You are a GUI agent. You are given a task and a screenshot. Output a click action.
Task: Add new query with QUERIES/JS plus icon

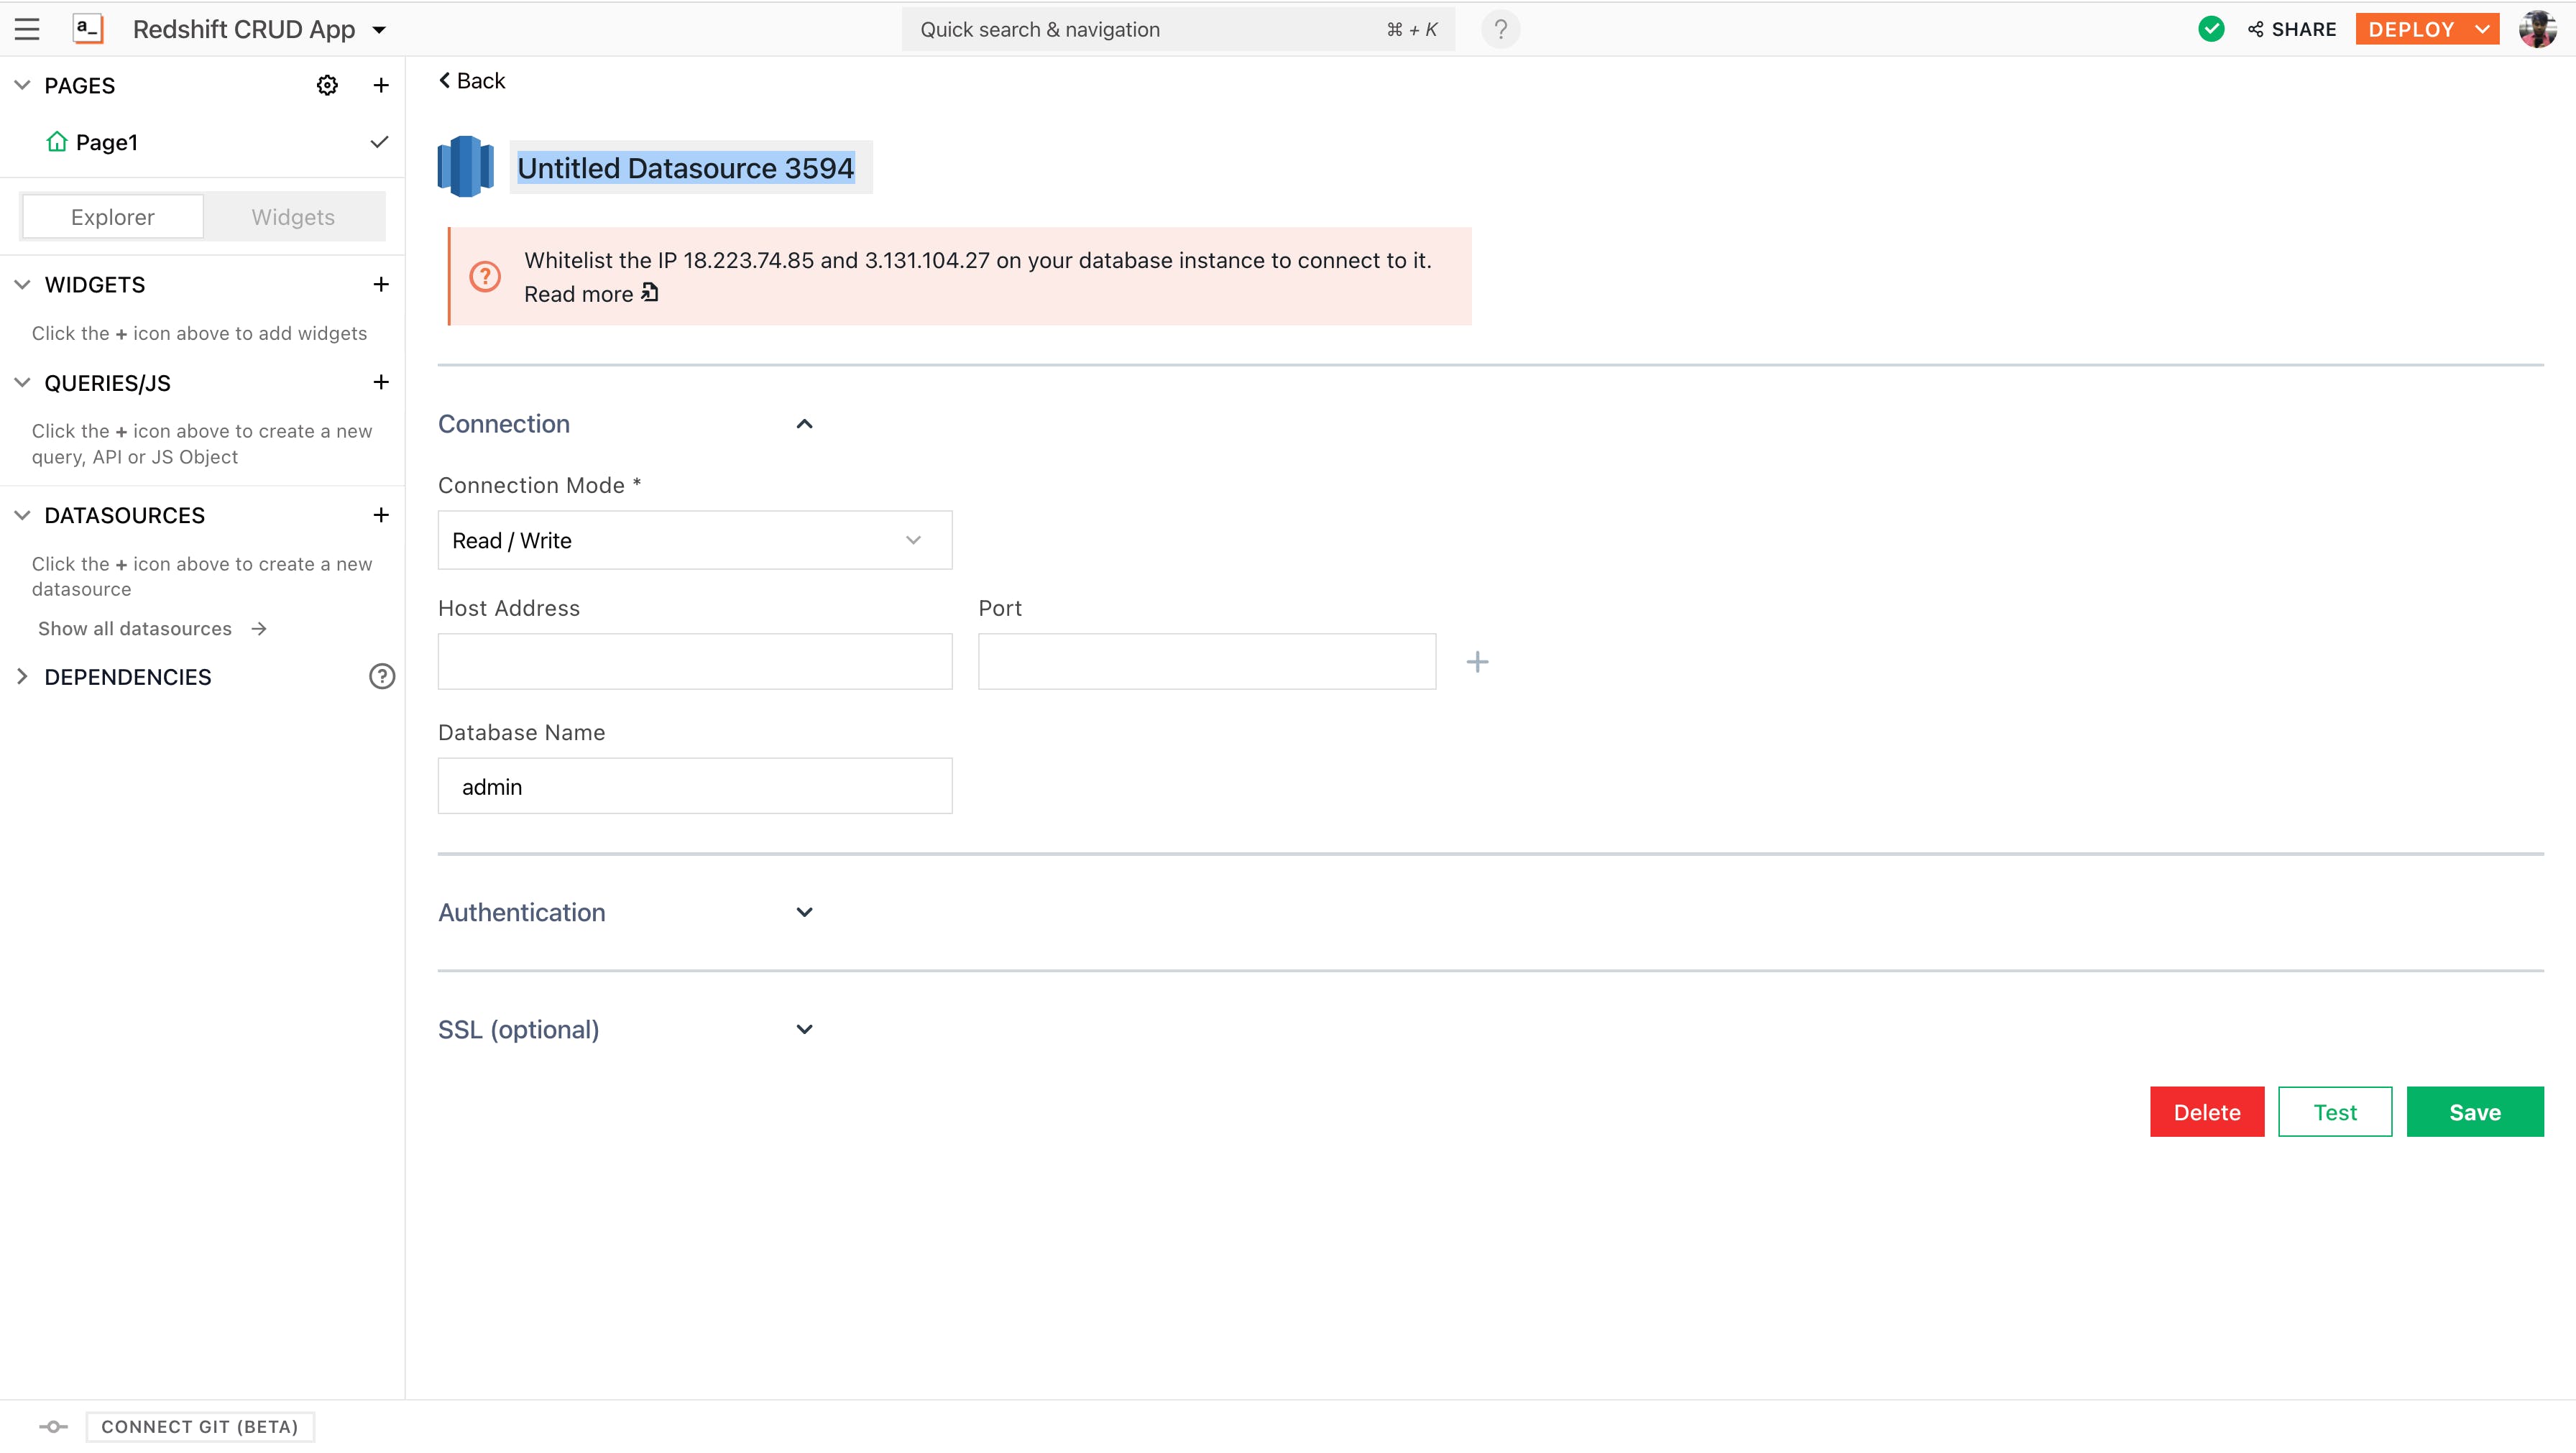tap(381, 383)
